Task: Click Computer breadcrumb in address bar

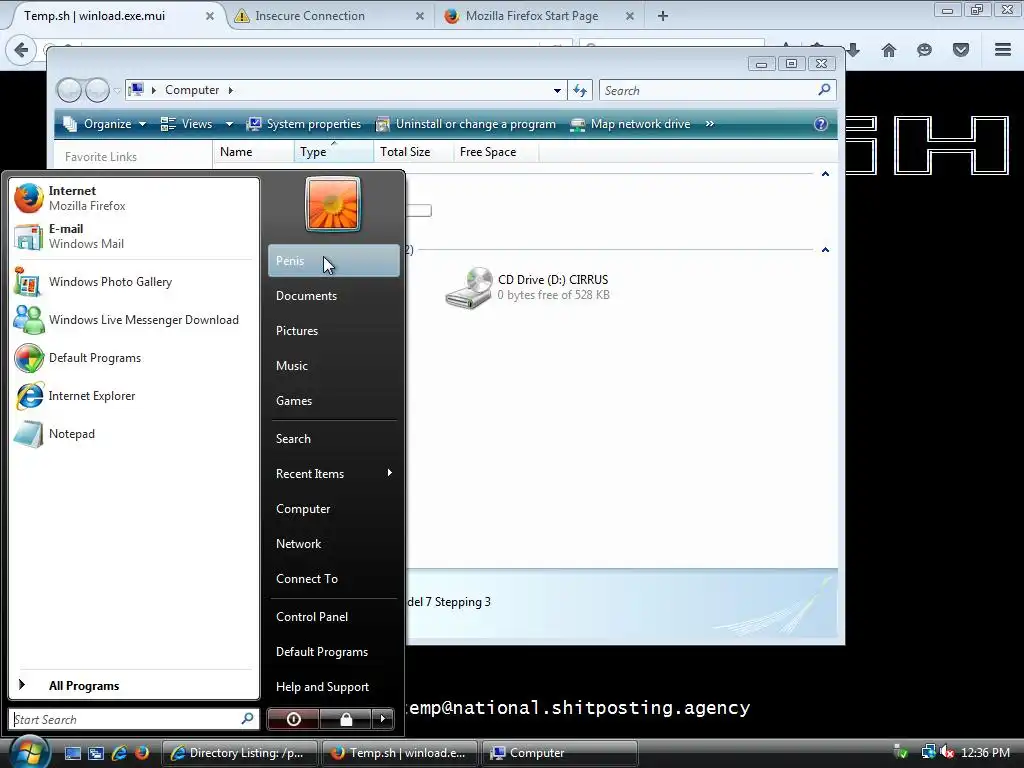Action: tap(192, 90)
